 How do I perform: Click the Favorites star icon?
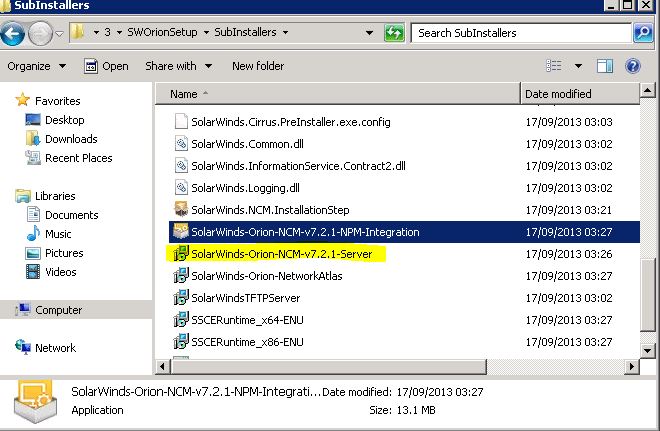[22, 100]
